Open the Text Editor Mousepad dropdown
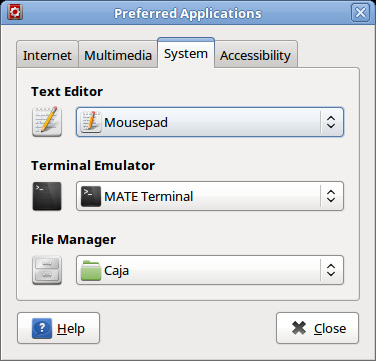The height and width of the screenshot is (361, 376). pyautogui.click(x=210, y=122)
